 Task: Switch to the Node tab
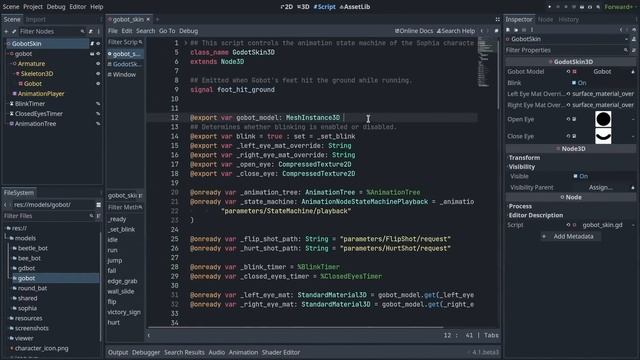pyautogui.click(x=545, y=20)
